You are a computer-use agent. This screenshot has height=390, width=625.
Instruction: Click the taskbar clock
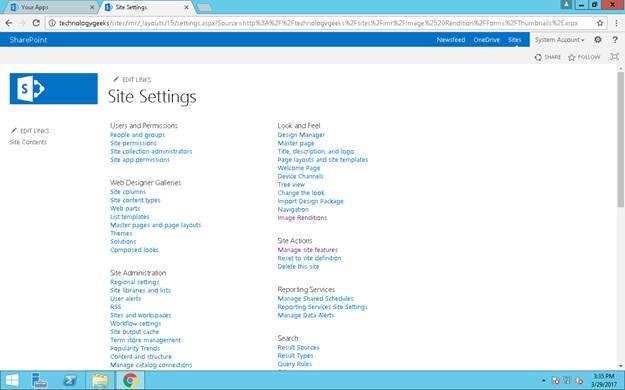[x=603, y=380]
